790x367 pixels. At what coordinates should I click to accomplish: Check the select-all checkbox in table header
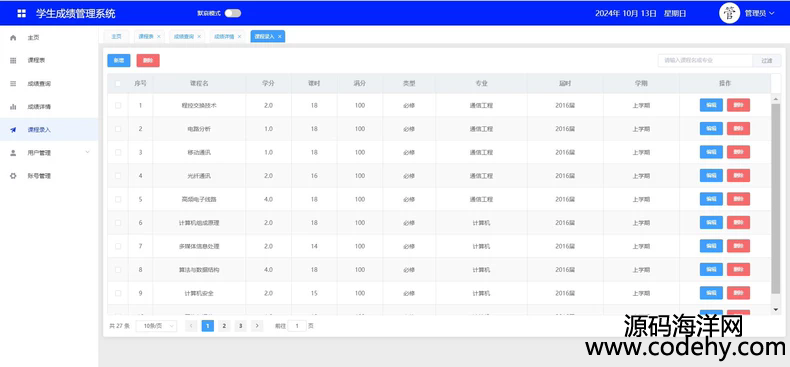tap(118, 84)
